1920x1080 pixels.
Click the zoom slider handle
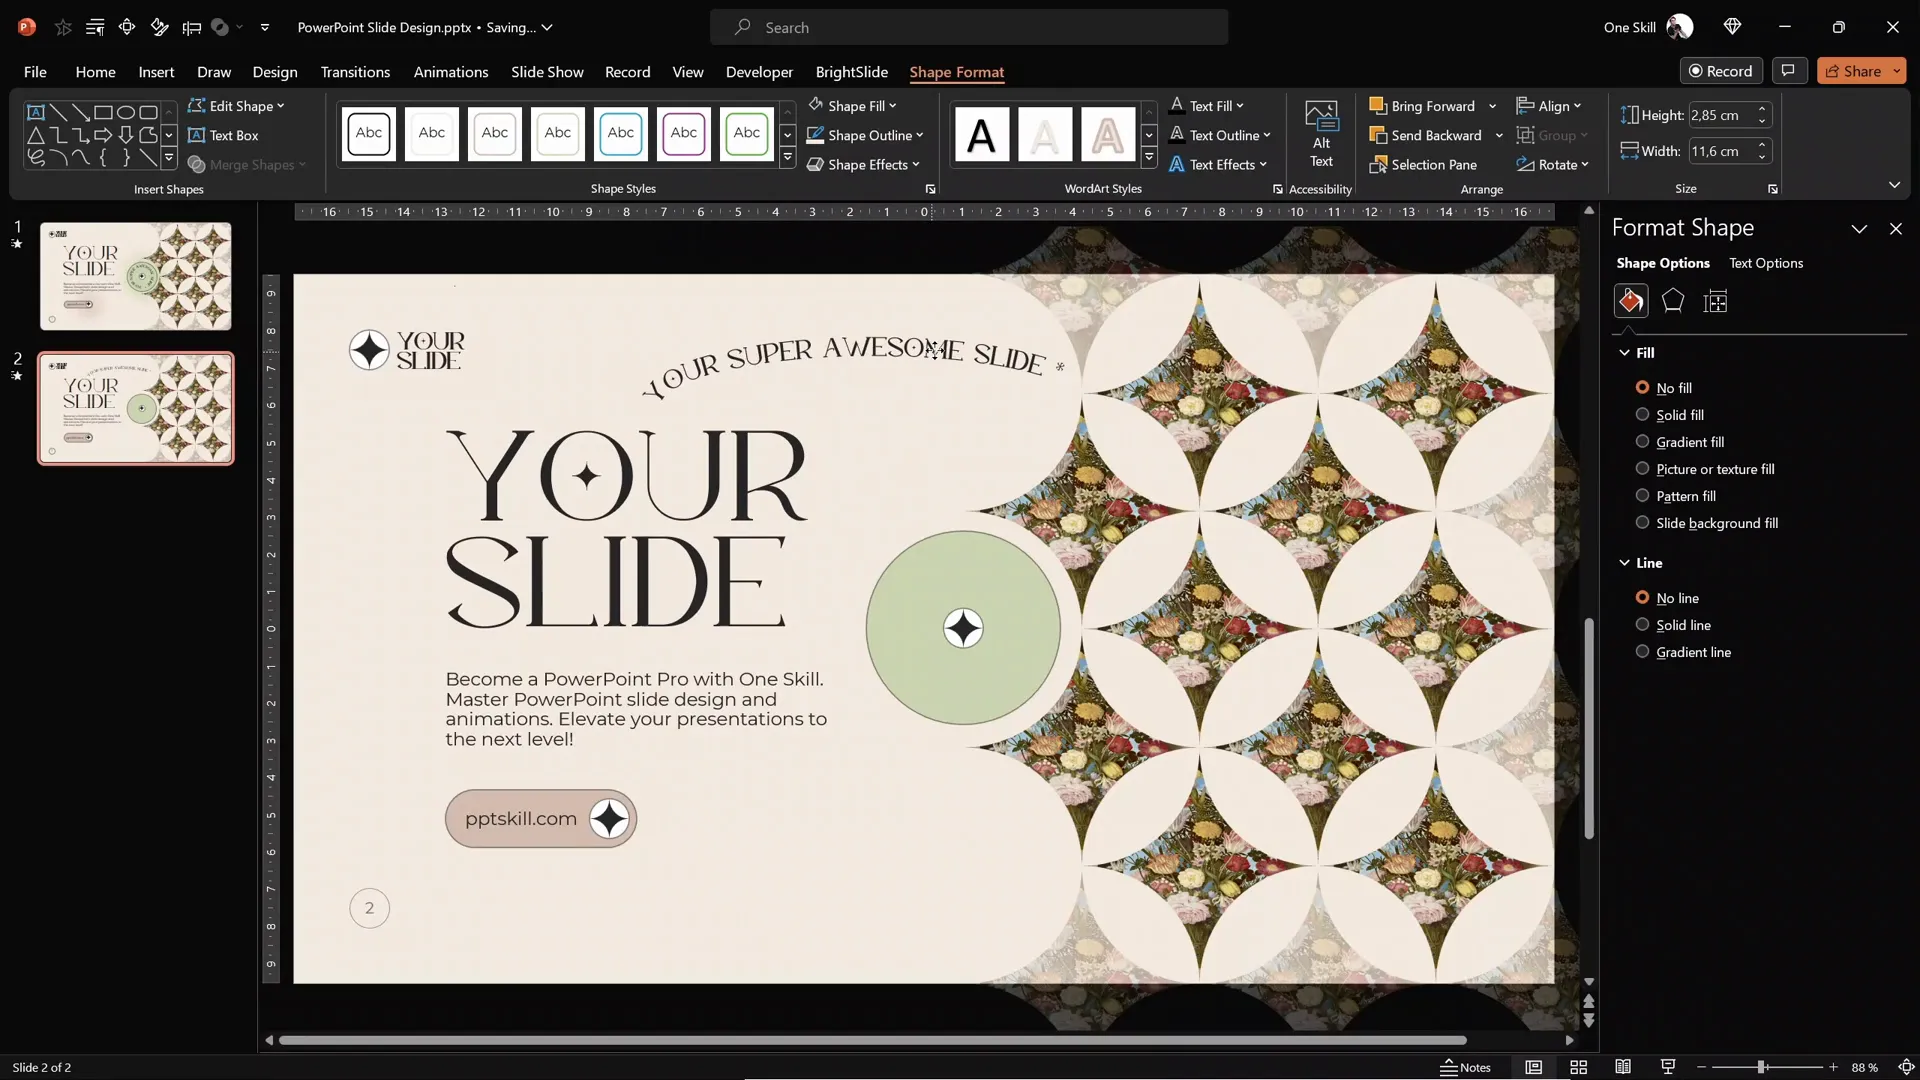[1761, 1067]
